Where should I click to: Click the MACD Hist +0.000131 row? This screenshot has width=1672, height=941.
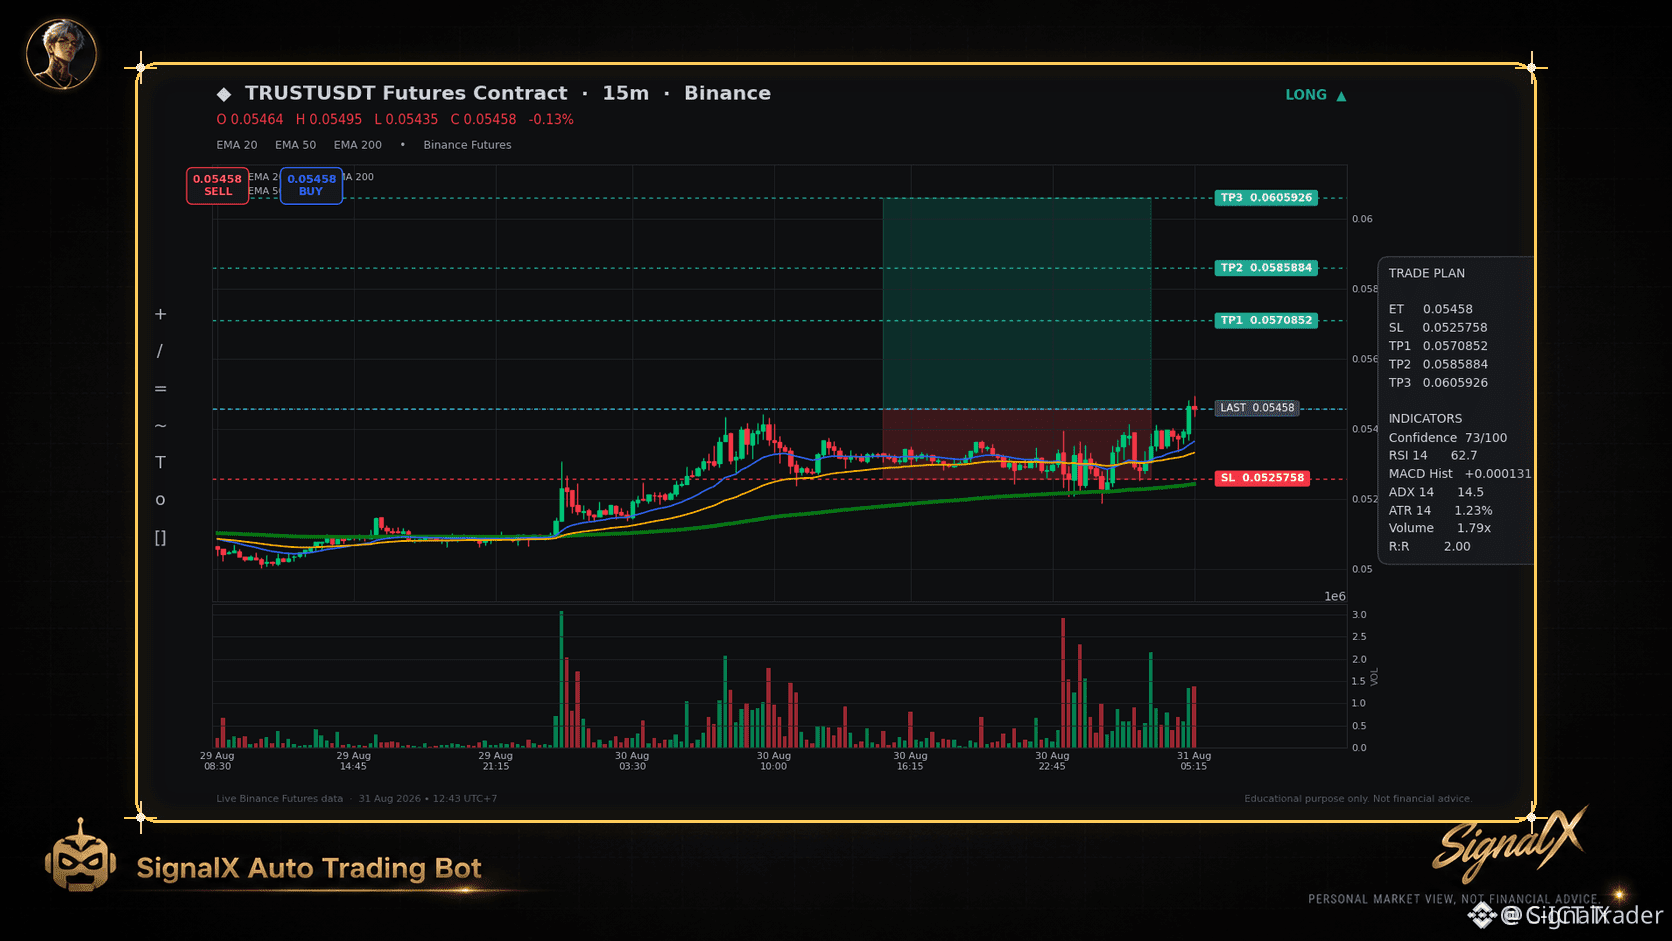tap(1460, 474)
